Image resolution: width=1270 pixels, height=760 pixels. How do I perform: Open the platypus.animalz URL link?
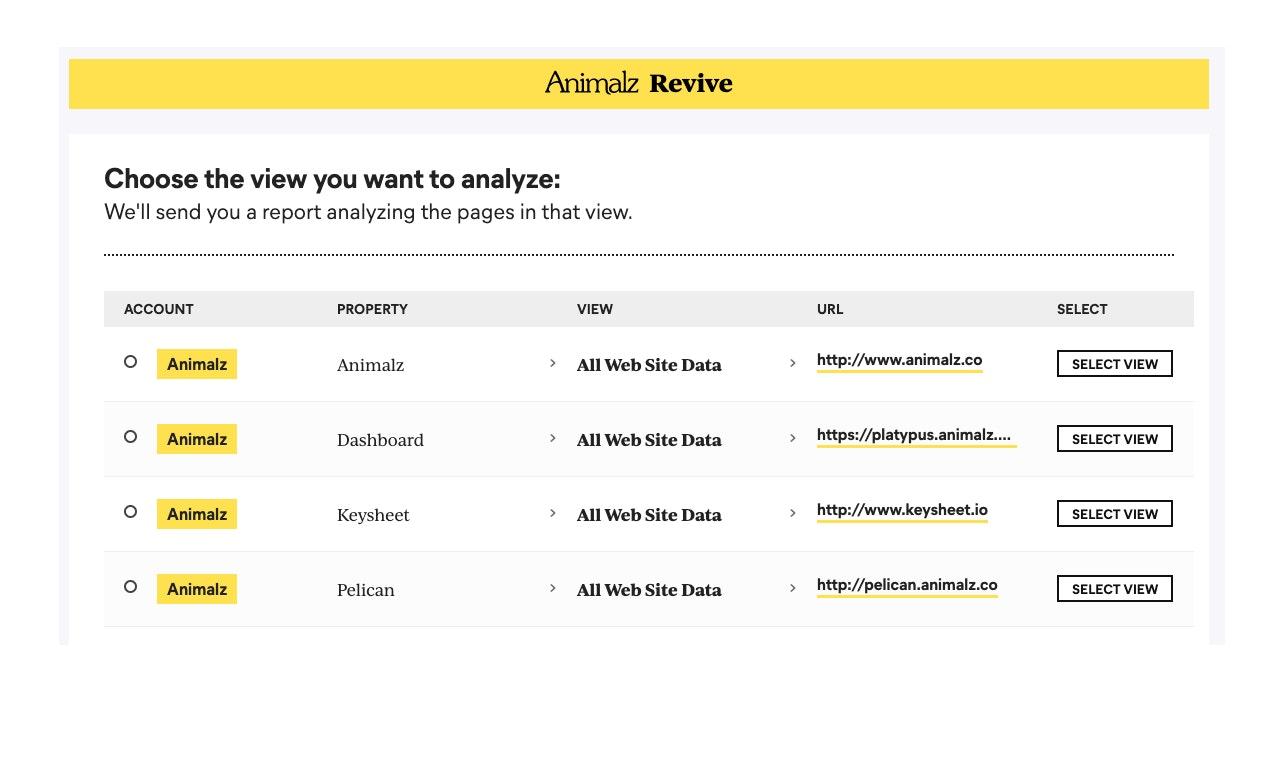point(915,435)
